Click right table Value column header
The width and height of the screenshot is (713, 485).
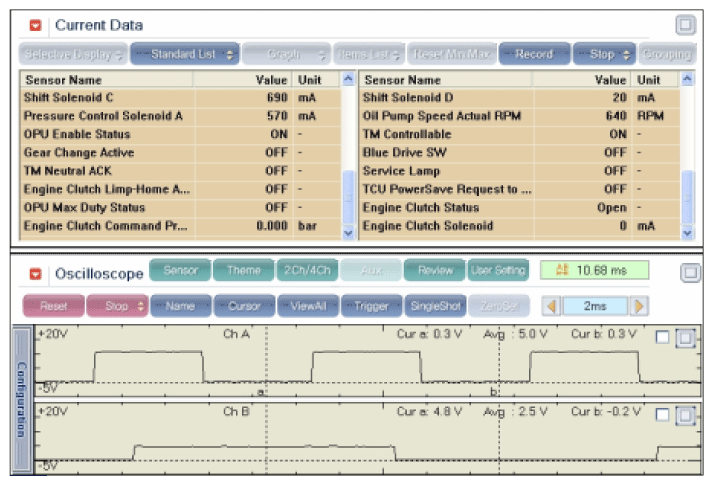[x=582, y=80]
